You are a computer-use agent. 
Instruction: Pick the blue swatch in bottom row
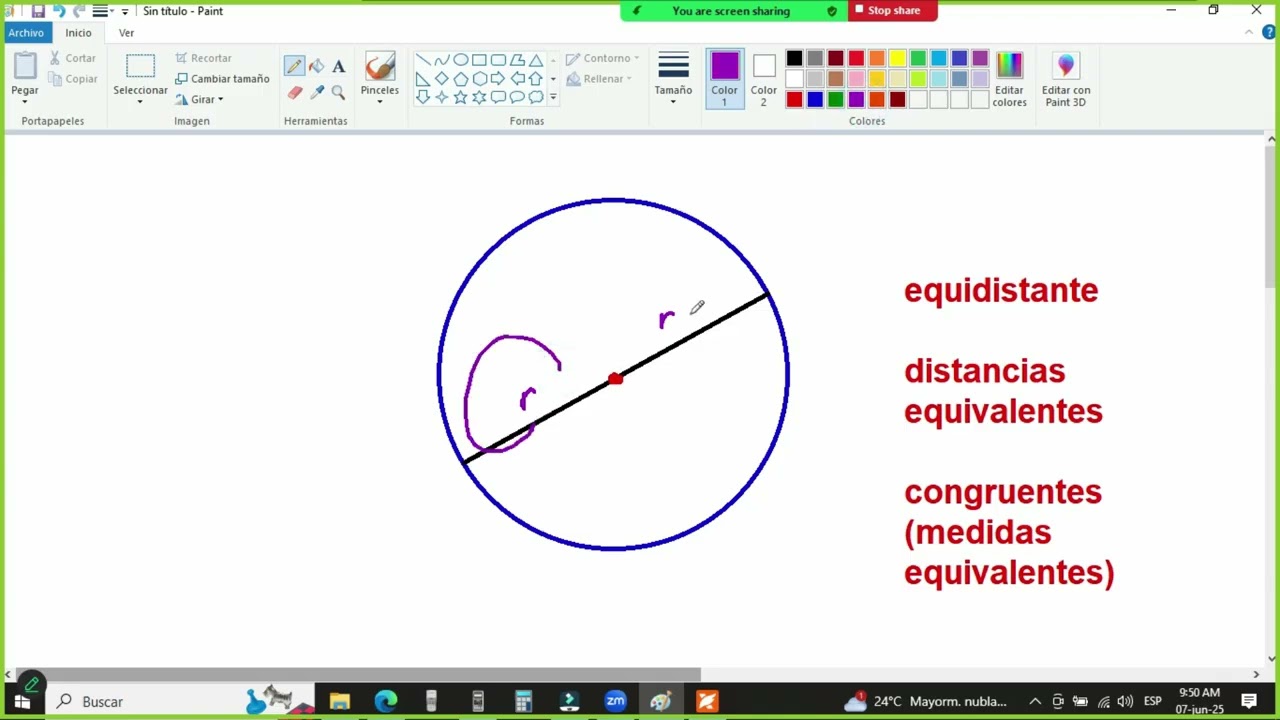(815, 99)
